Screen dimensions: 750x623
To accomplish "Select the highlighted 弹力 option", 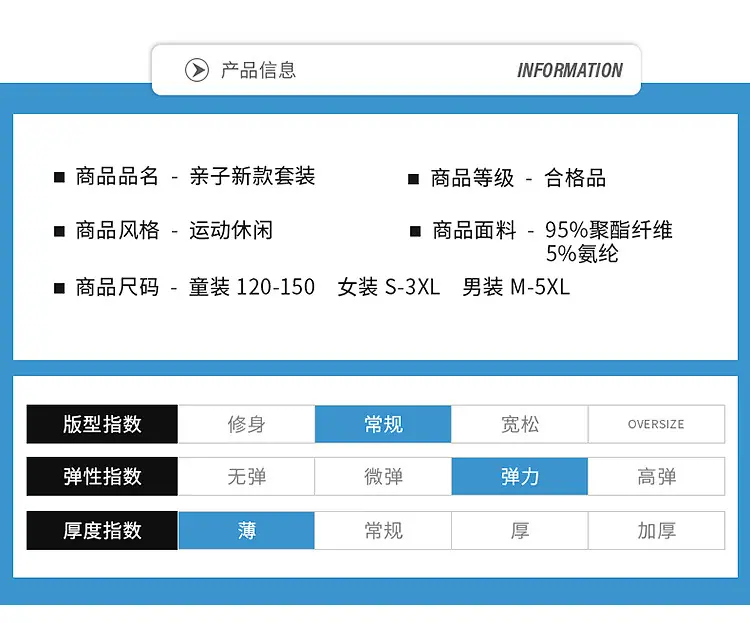I will [x=520, y=477].
